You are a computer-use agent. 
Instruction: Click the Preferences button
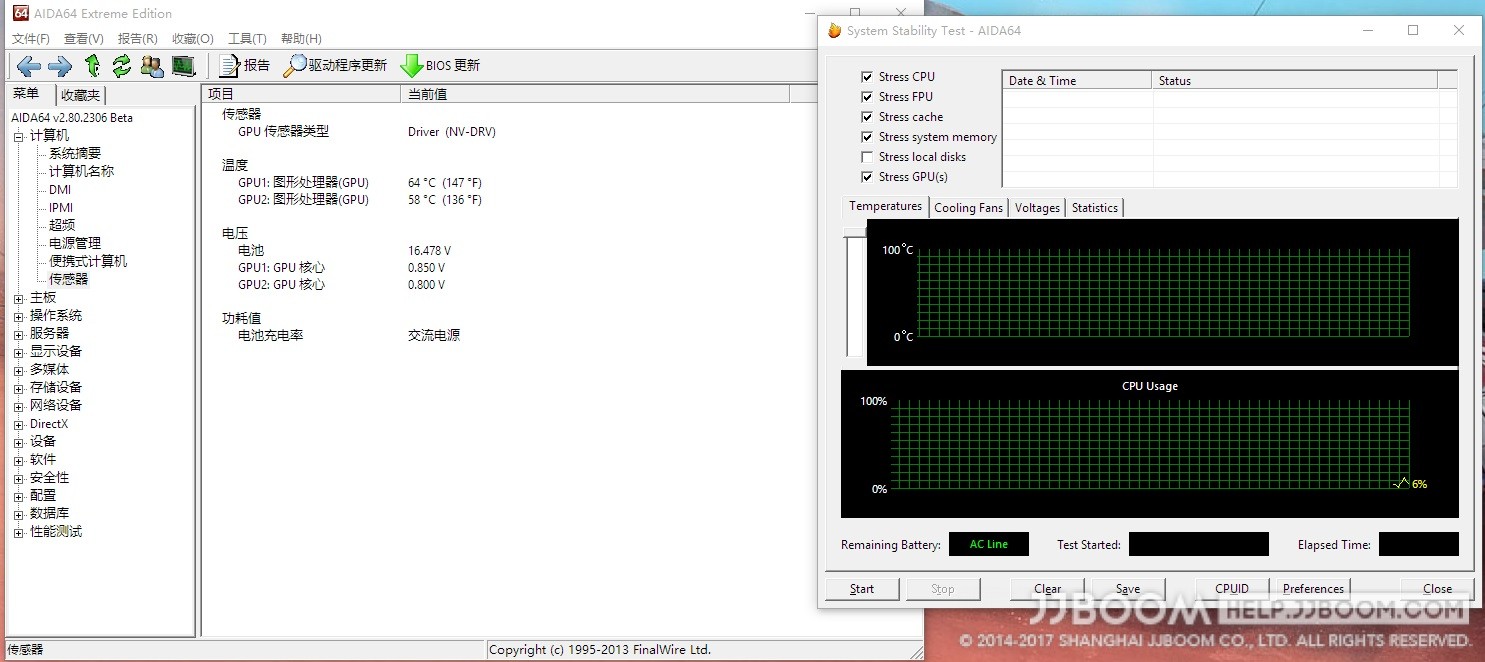(x=1313, y=589)
